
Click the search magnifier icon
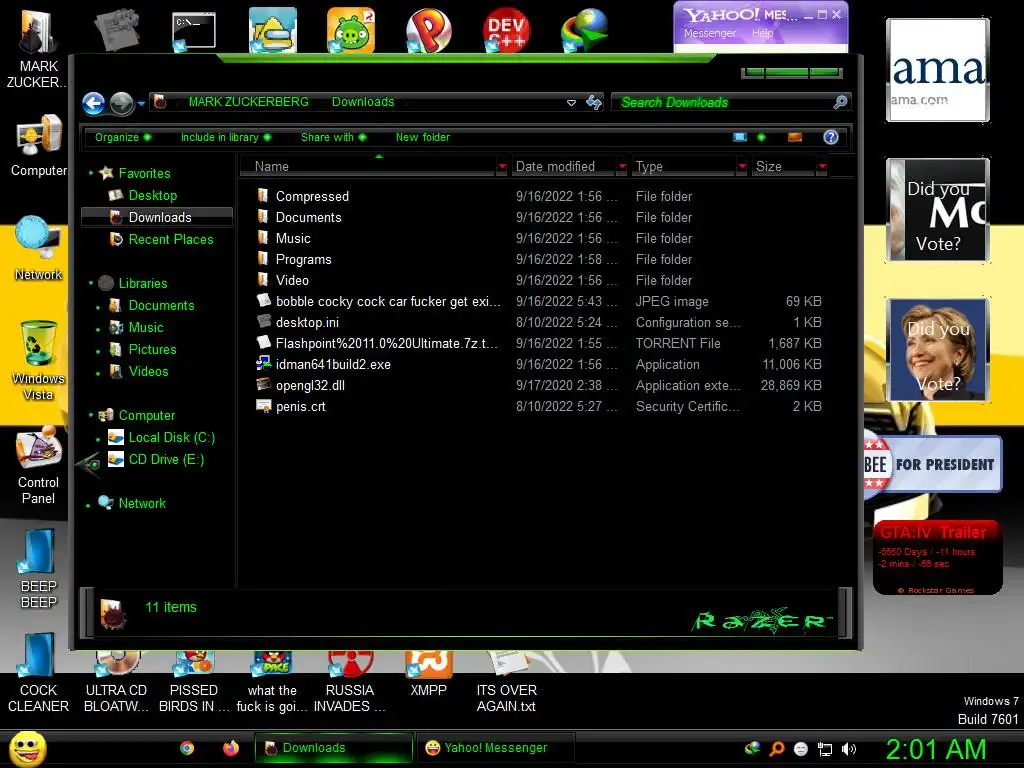pos(840,102)
